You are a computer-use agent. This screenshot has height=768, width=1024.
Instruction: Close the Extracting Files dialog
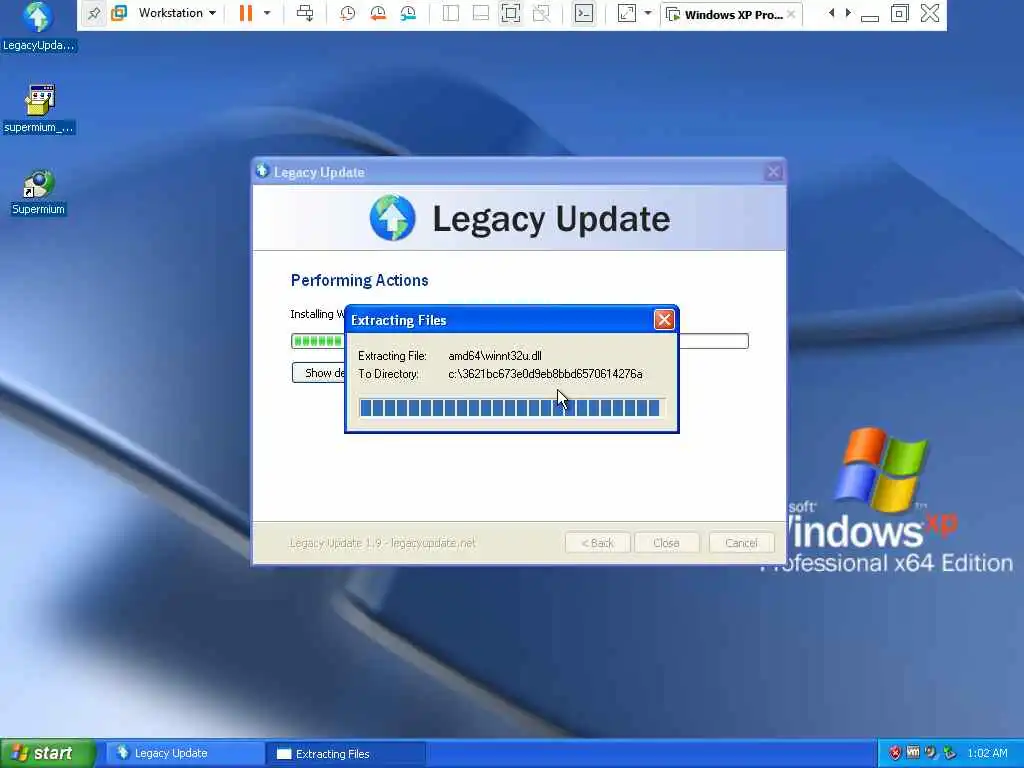pos(664,319)
